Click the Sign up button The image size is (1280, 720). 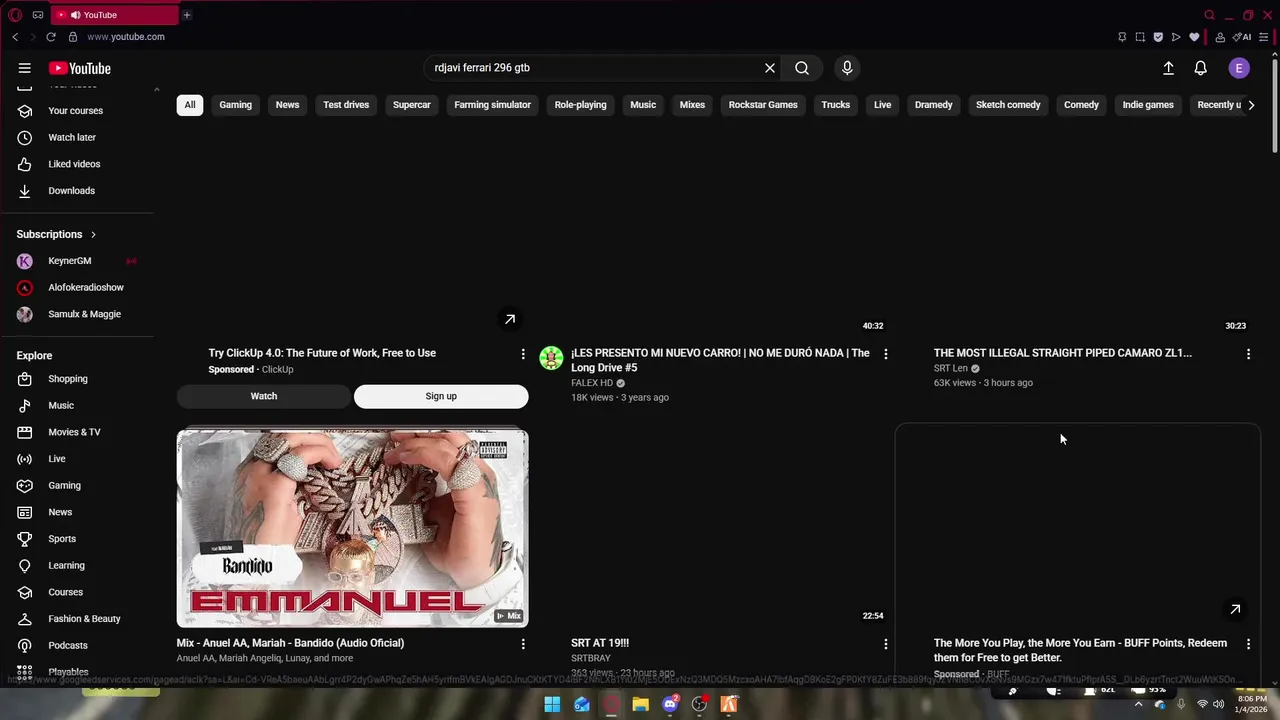coord(441,396)
